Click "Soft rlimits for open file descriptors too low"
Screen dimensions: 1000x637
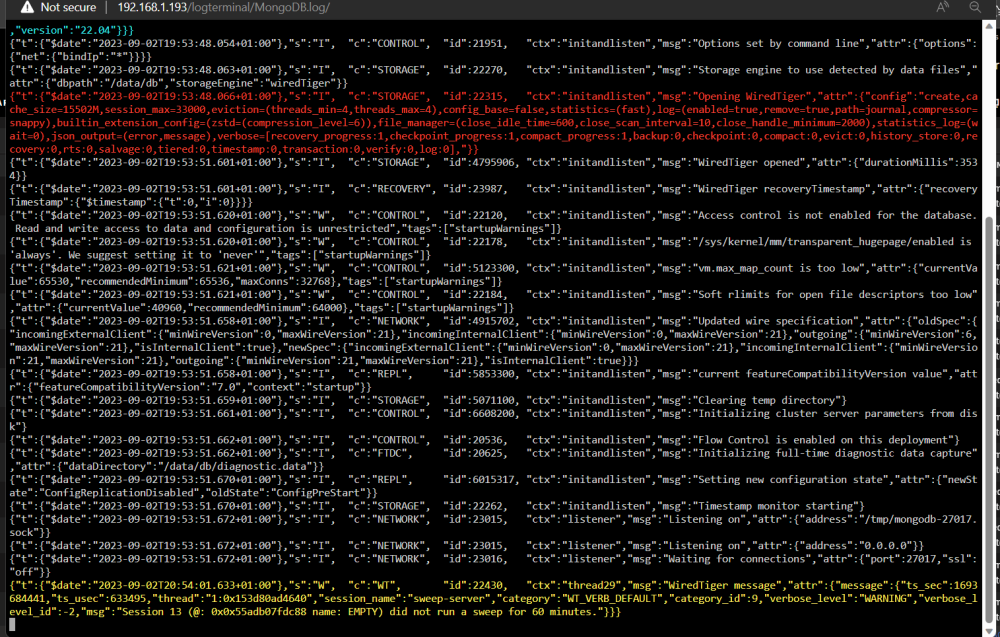[835, 295]
